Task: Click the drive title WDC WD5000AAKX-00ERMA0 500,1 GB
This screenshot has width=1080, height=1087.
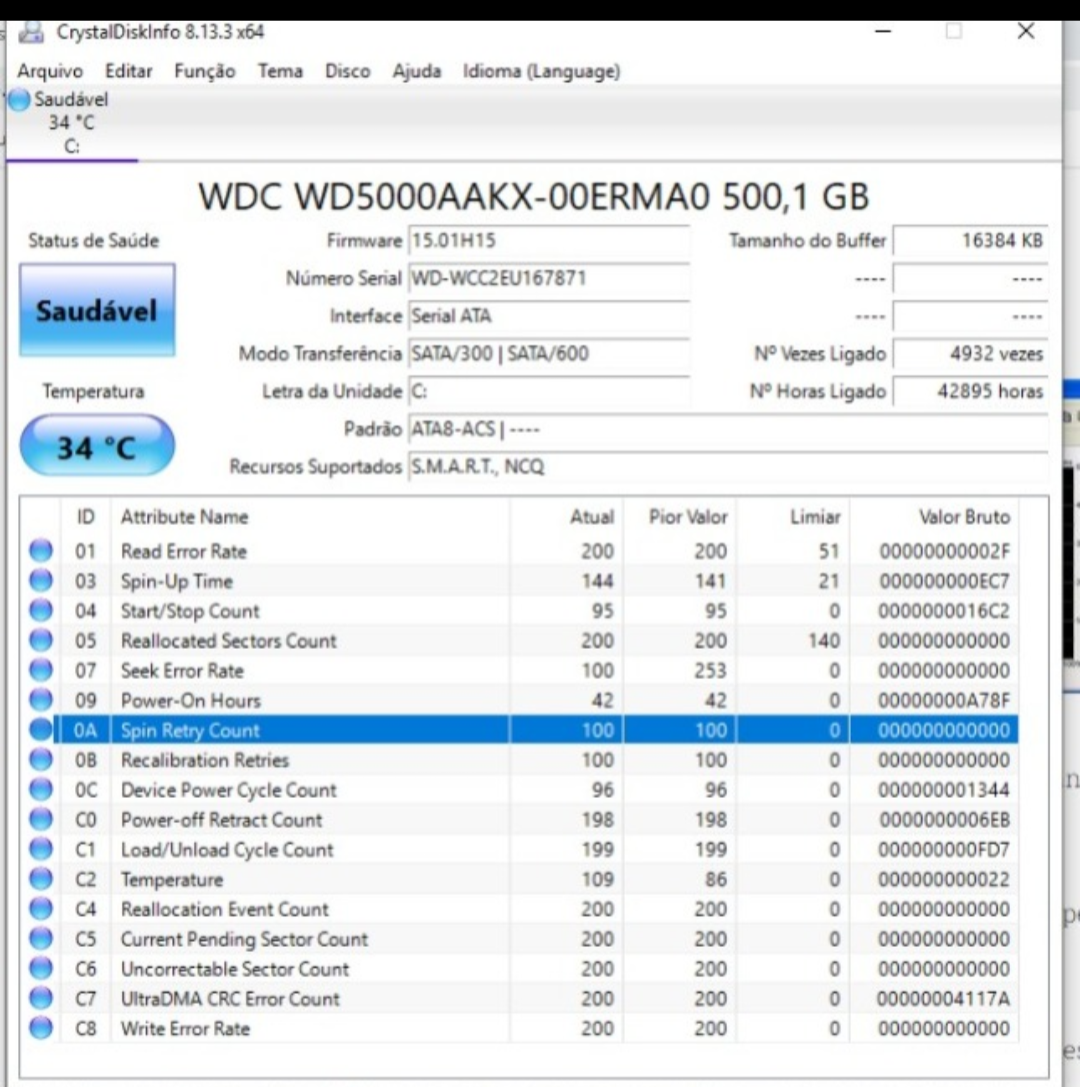Action: [x=533, y=197]
